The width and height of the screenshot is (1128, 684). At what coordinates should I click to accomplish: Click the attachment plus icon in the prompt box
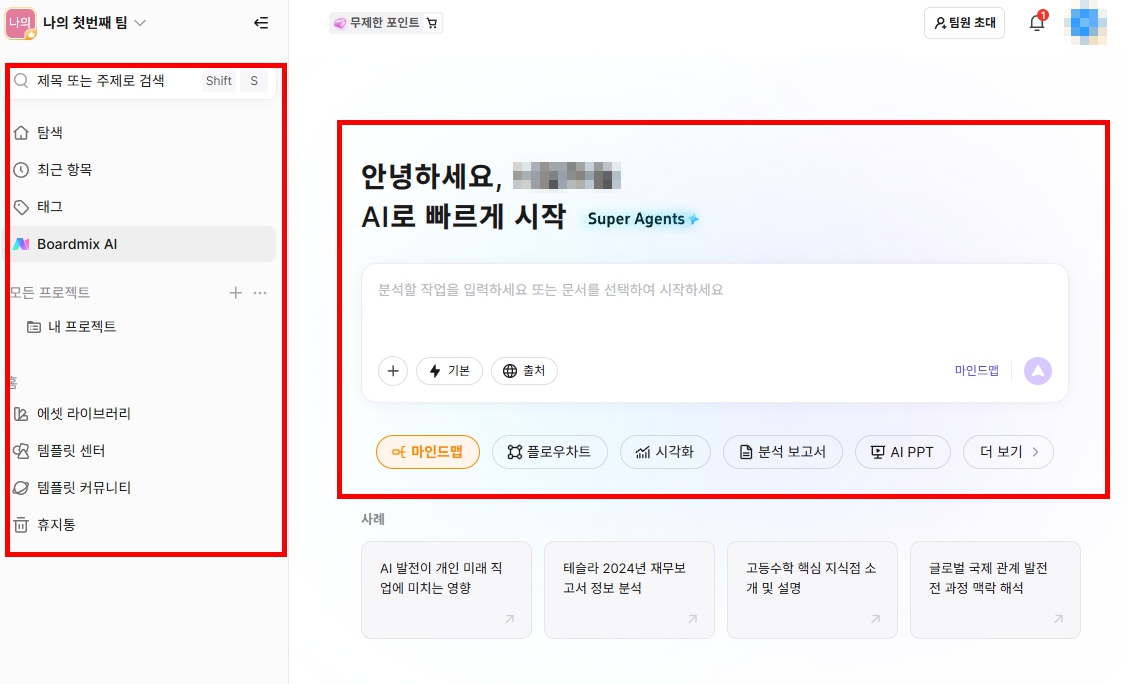[392, 371]
